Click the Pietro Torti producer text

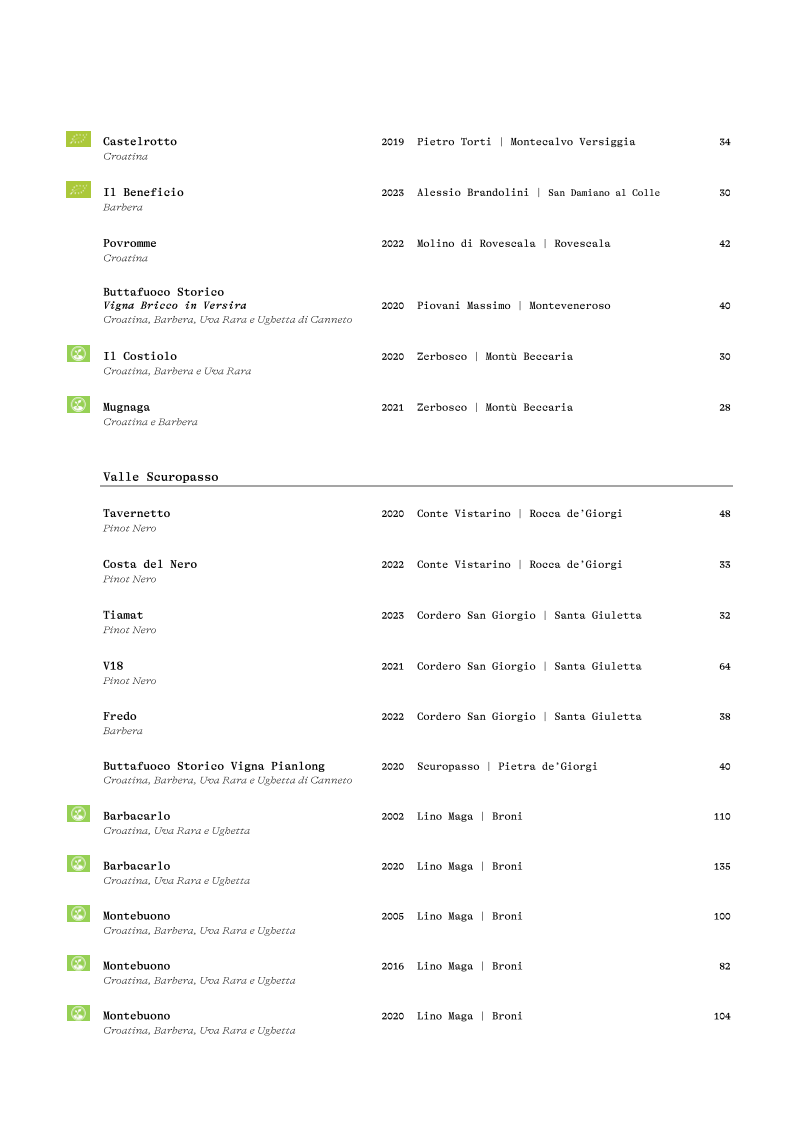[x=454, y=142]
